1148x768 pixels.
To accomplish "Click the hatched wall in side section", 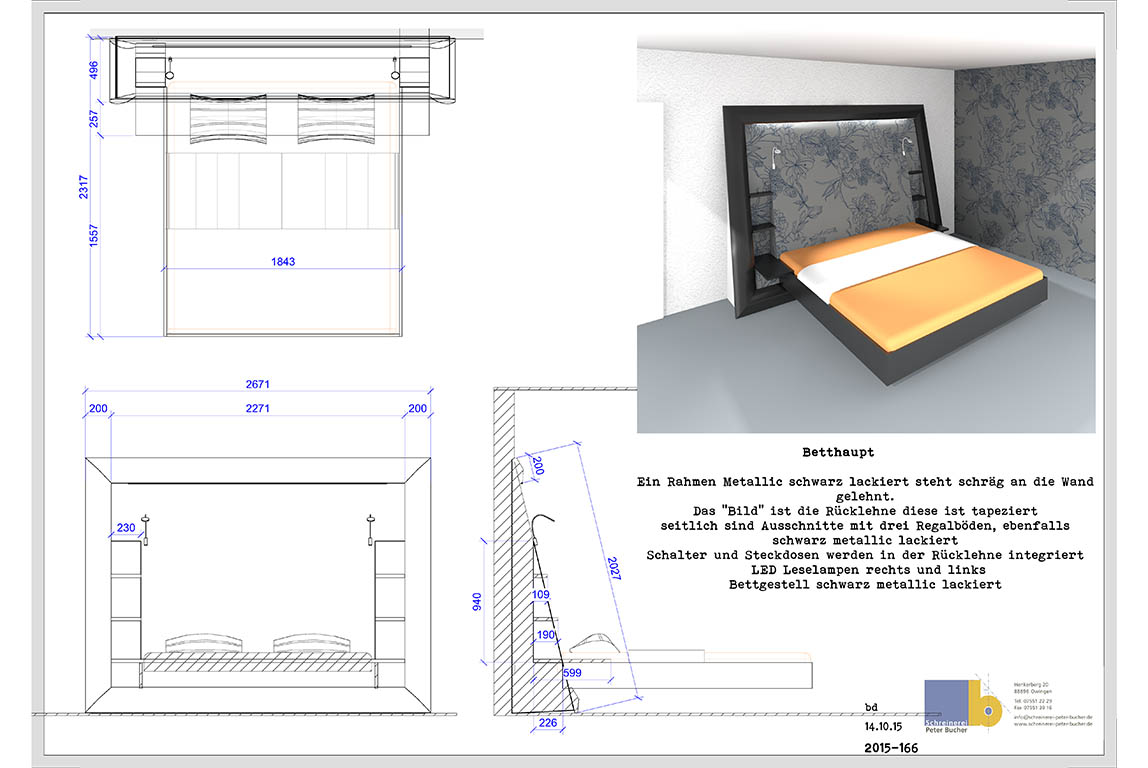I will 504,553.
